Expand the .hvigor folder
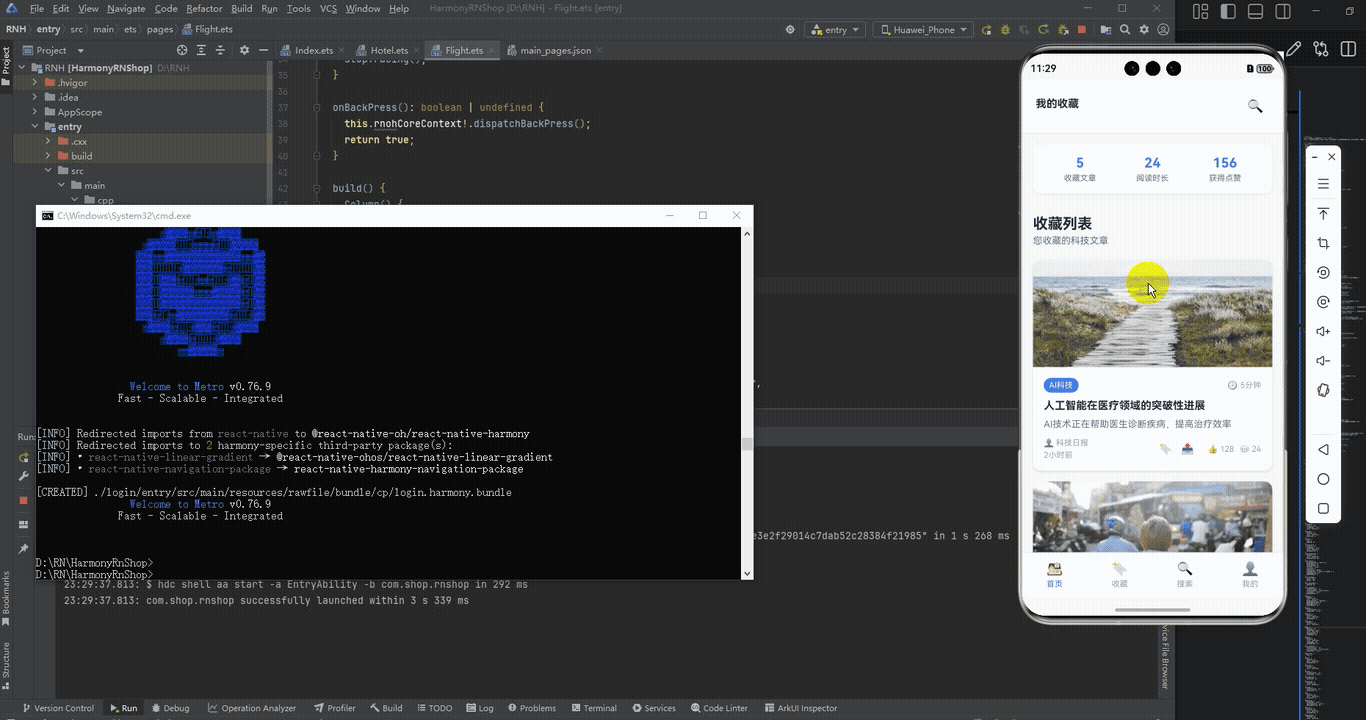Image resolution: width=1366 pixels, height=720 pixels. (35, 83)
